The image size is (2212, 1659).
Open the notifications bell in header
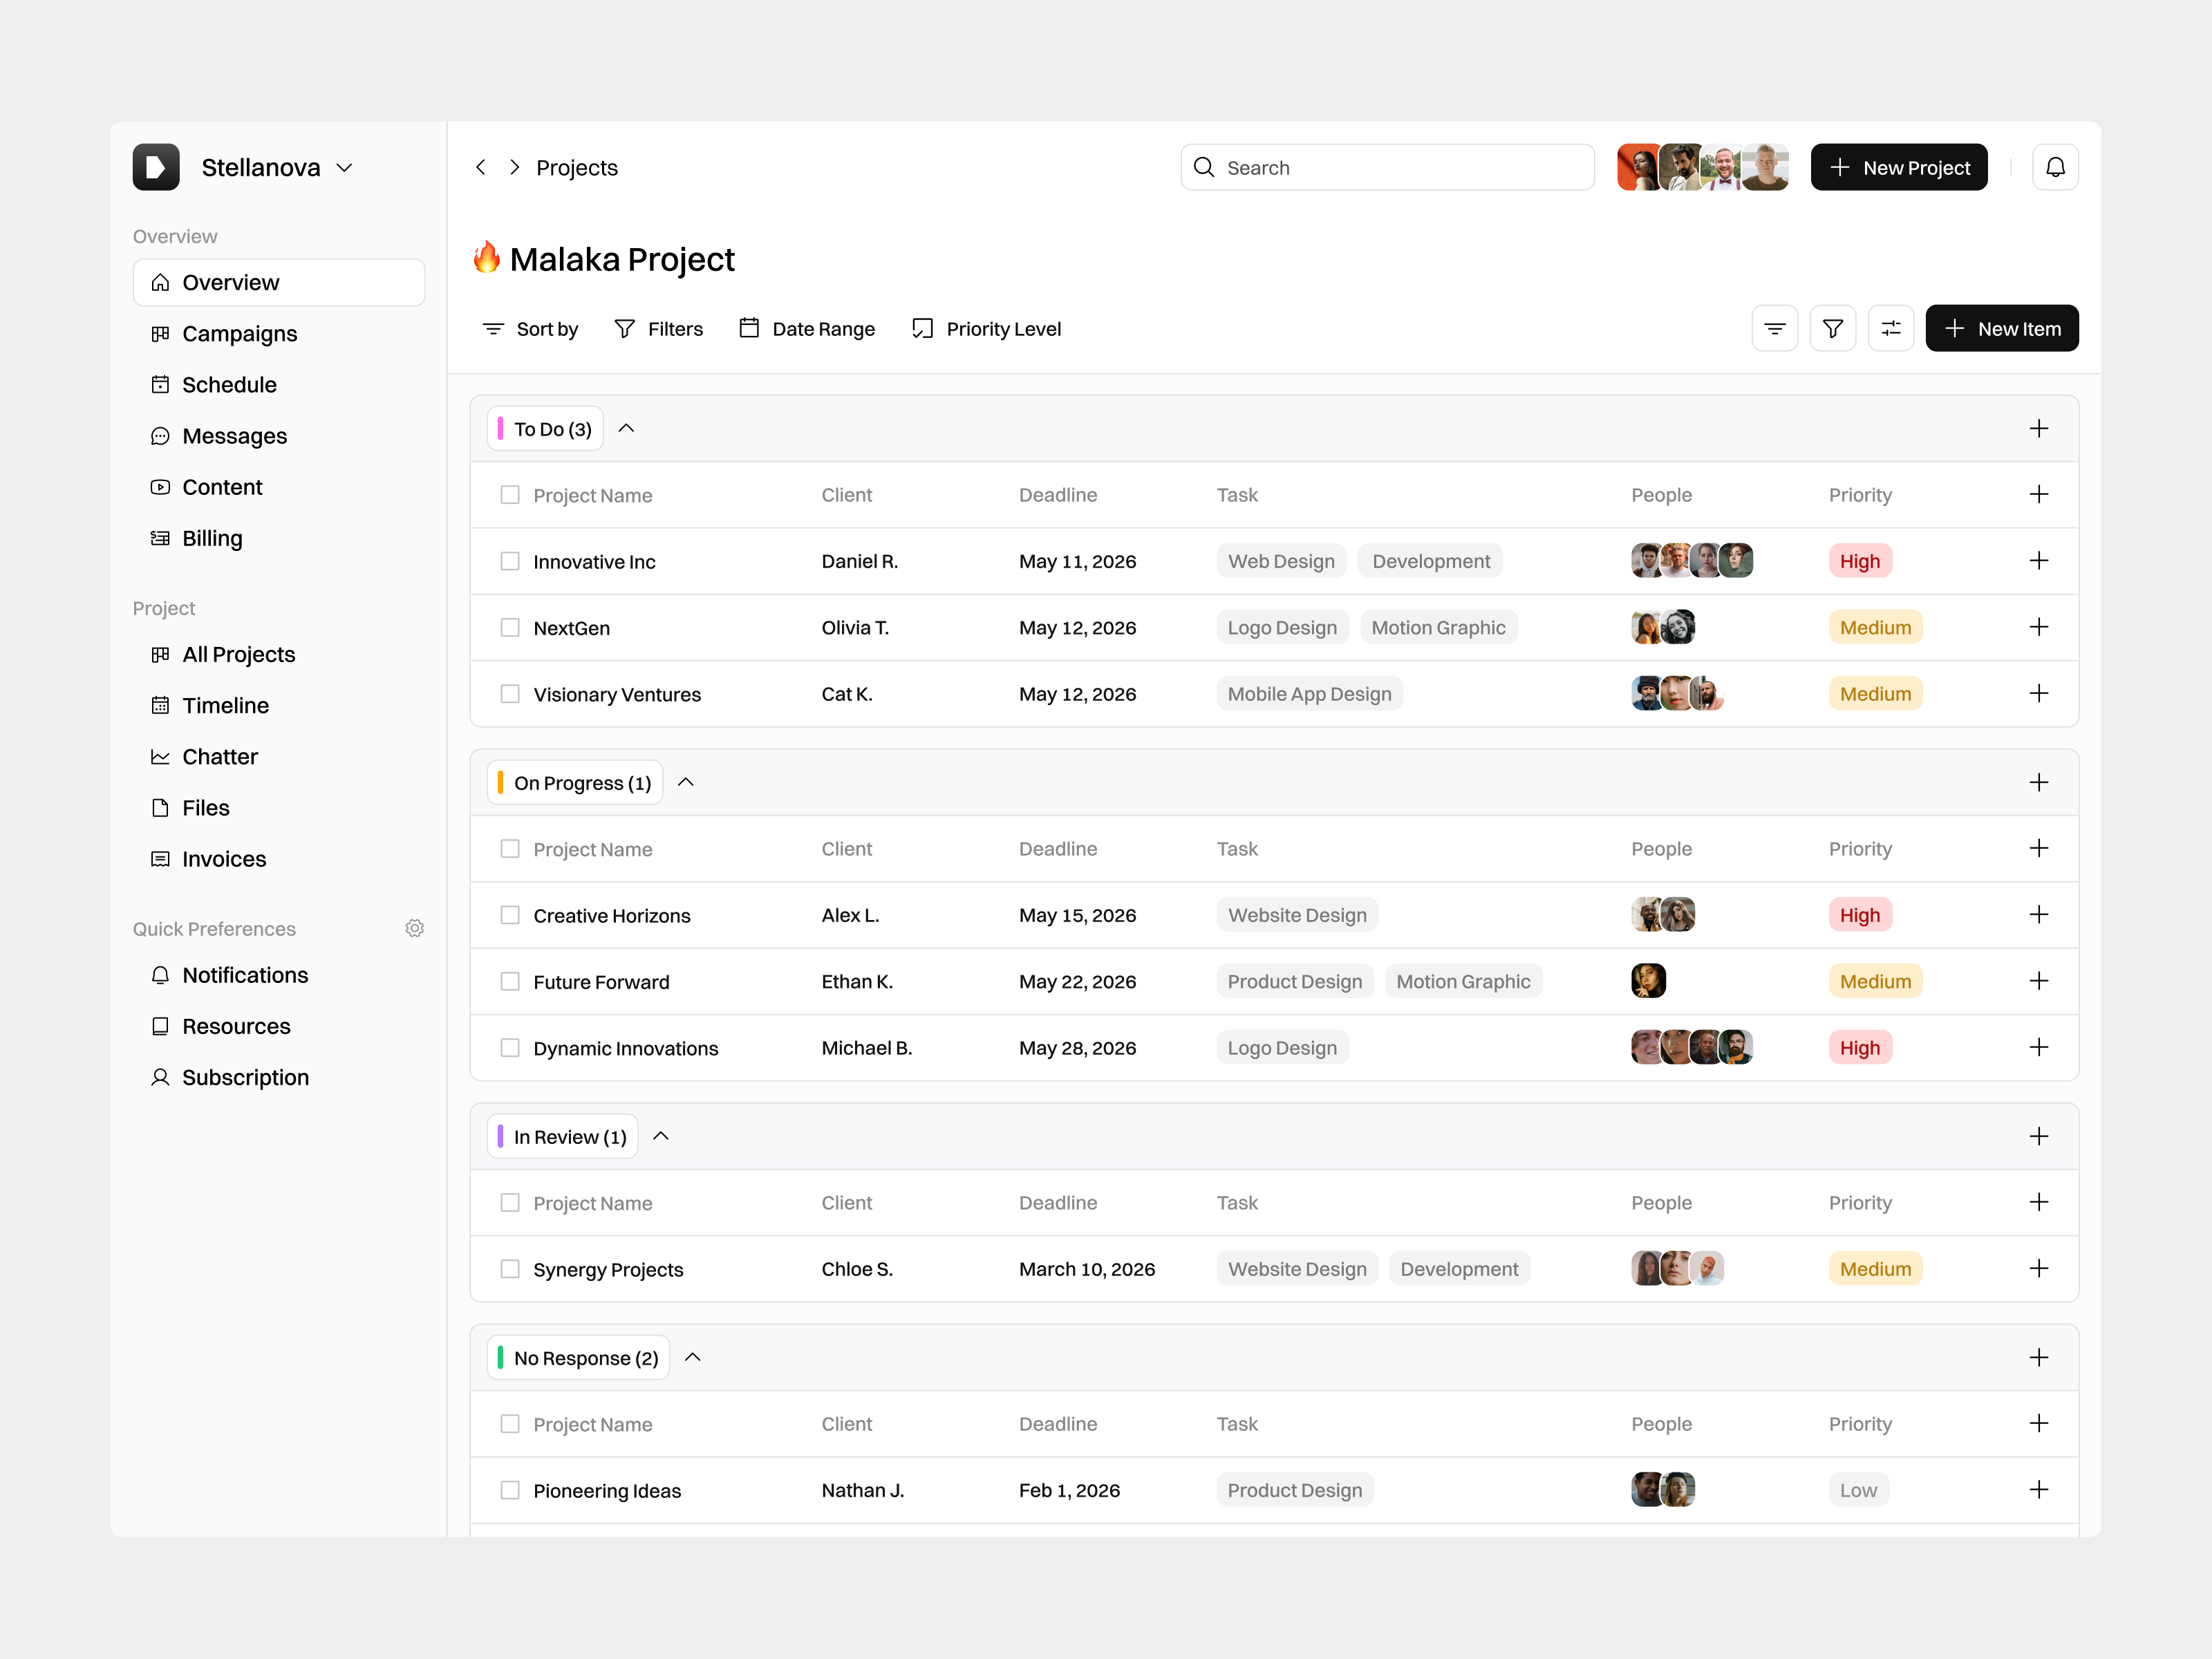pos(2055,167)
